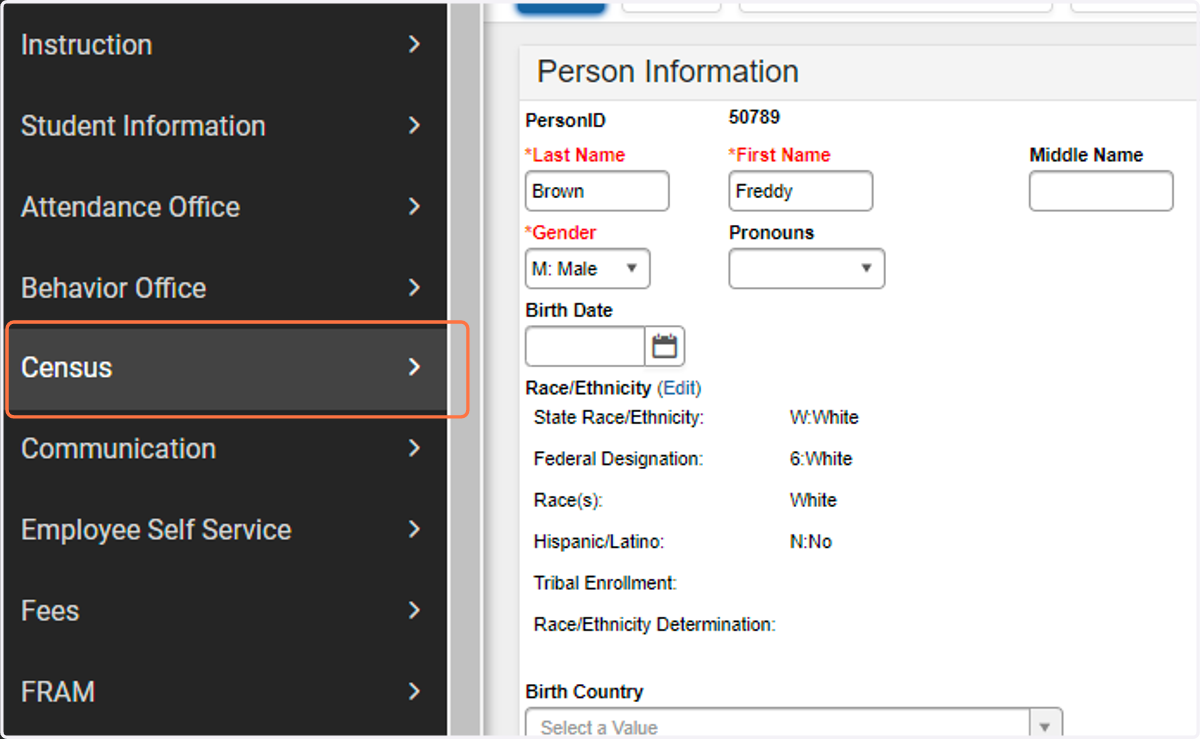Open the Instruction menu item
This screenshot has width=1200, height=739.
click(224, 44)
